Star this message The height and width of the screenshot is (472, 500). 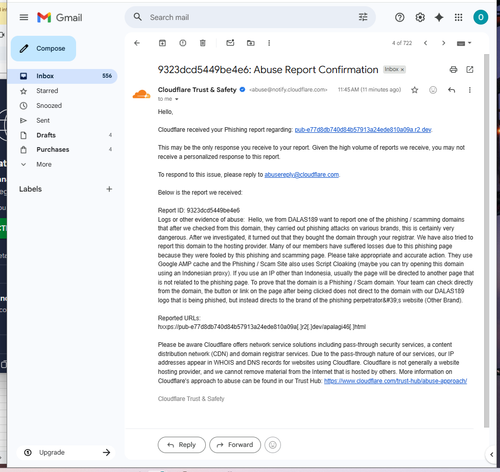[414, 90]
